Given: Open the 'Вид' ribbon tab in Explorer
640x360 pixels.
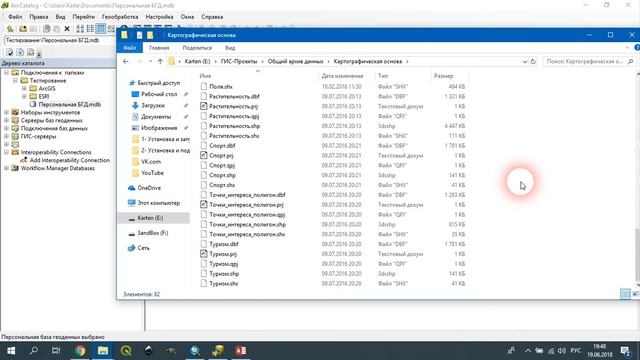Looking at the screenshot, I should pos(230,48).
